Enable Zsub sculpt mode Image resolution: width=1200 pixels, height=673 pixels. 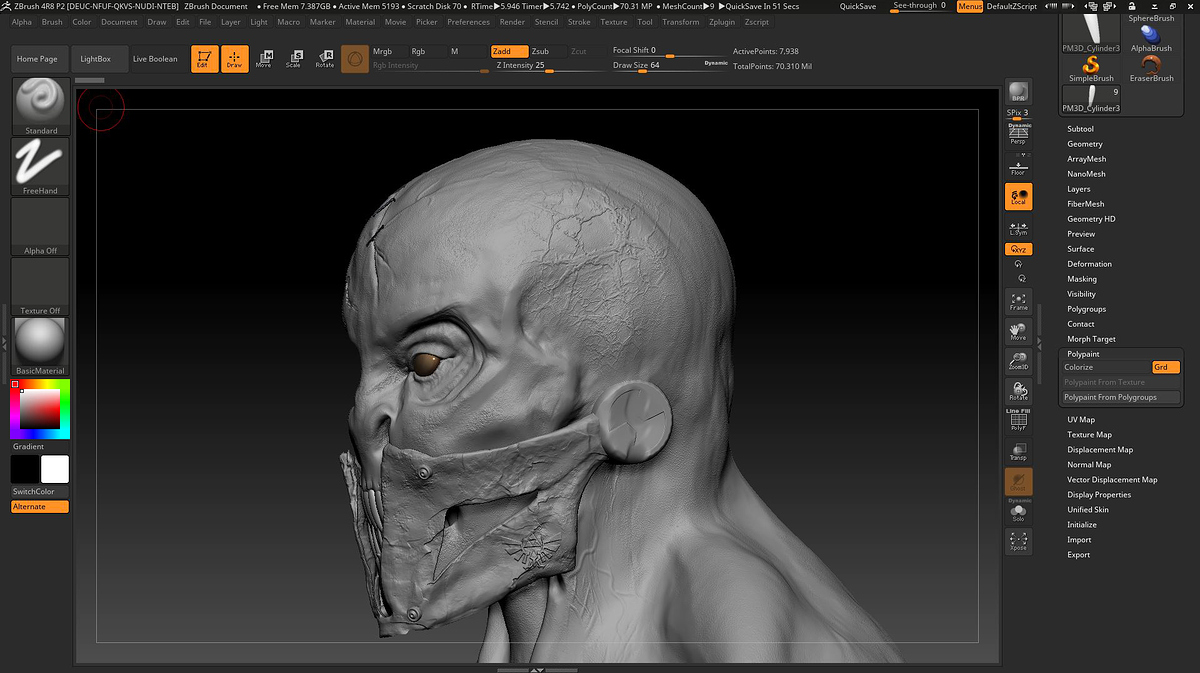click(x=541, y=51)
